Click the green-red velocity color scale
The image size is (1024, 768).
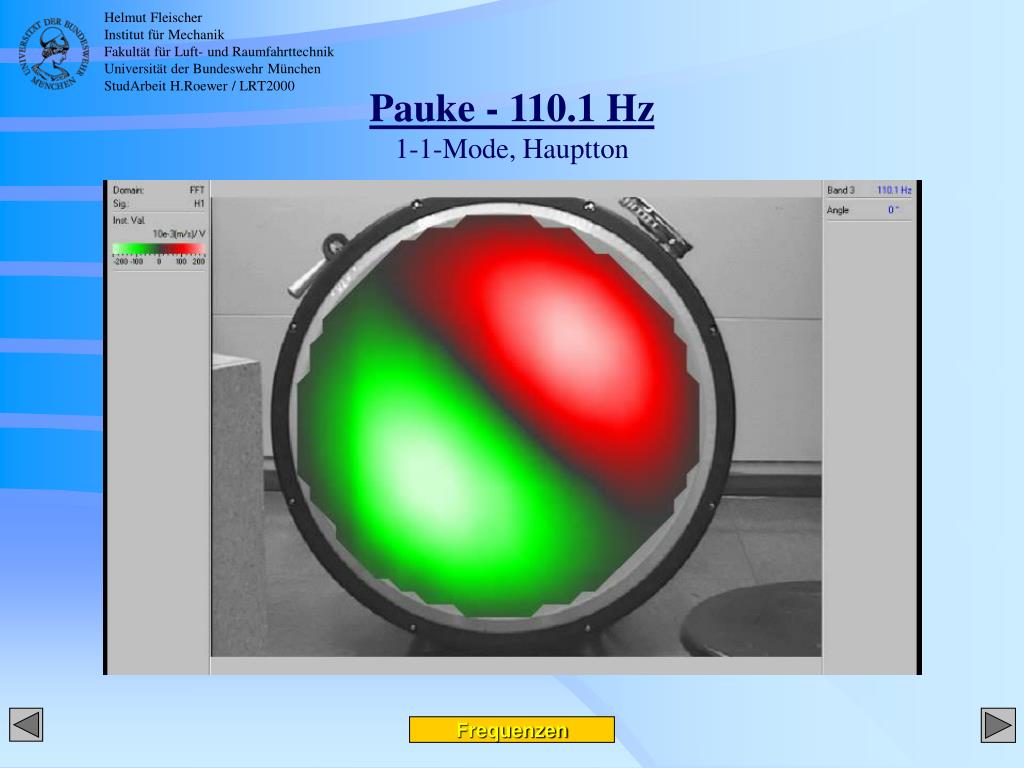click(x=159, y=249)
